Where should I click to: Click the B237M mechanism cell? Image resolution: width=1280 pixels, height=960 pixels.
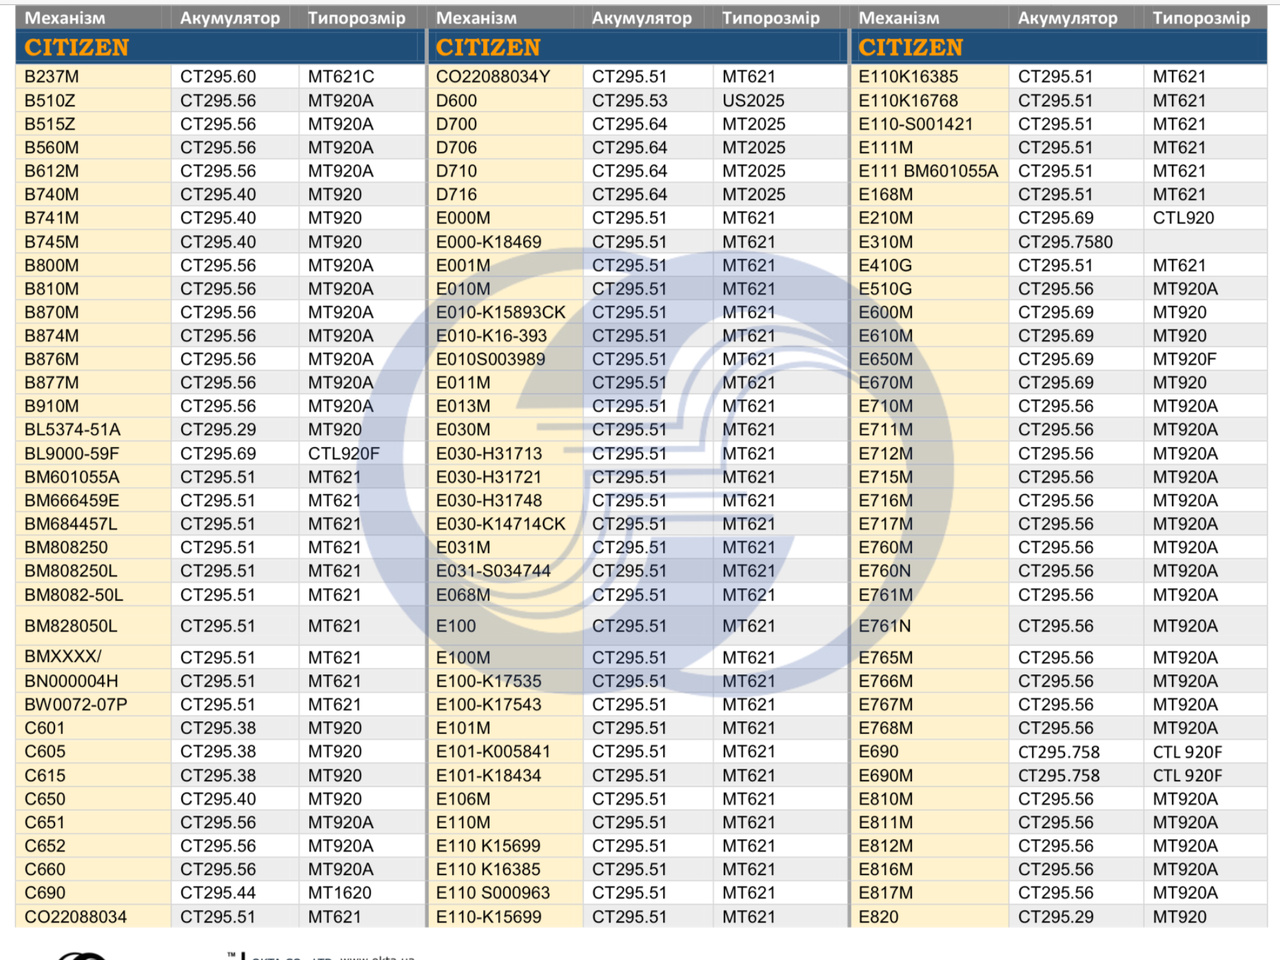[x=52, y=77]
